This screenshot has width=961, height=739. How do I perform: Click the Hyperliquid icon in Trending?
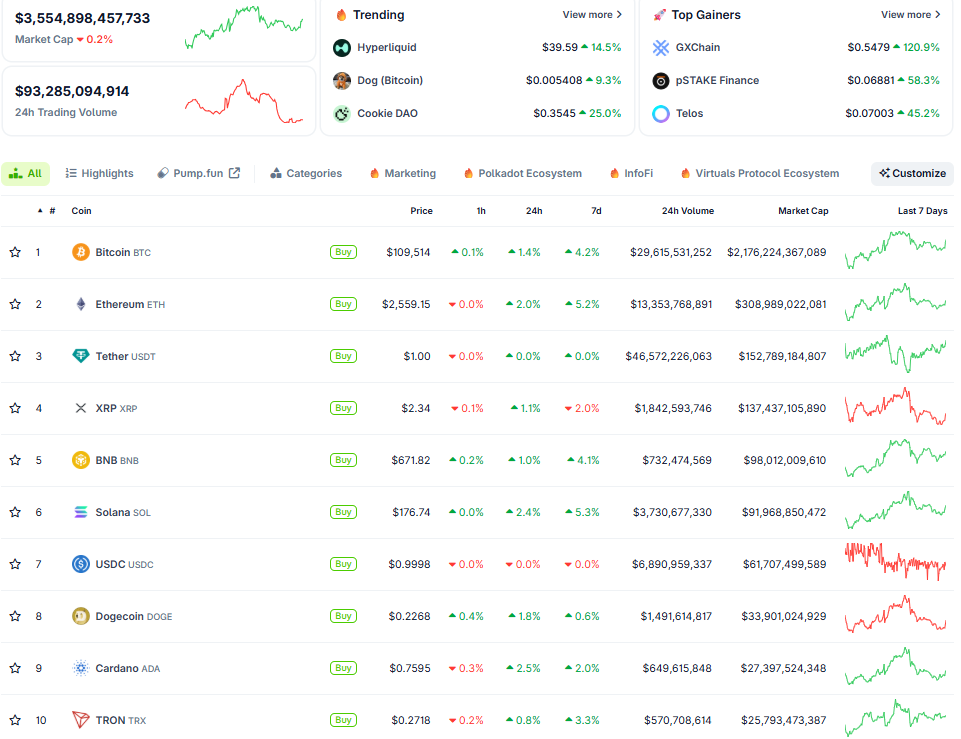tap(342, 47)
